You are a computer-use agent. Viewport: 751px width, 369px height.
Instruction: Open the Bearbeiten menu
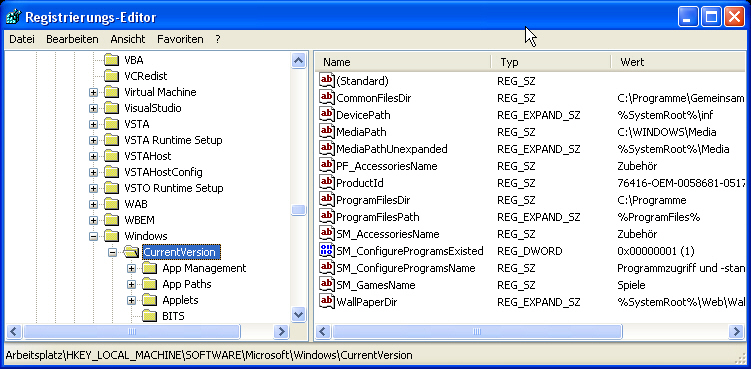[72, 39]
